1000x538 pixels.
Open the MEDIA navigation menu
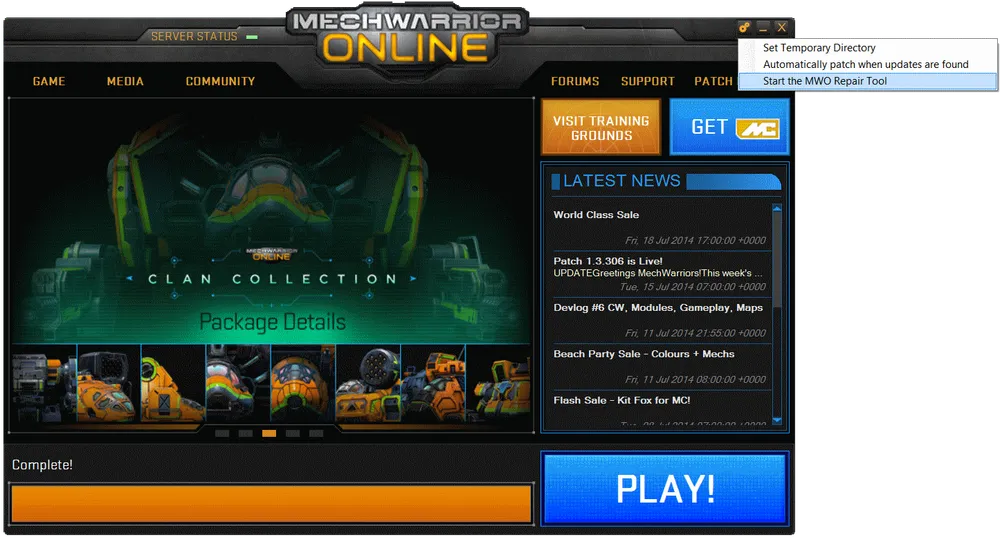125,82
